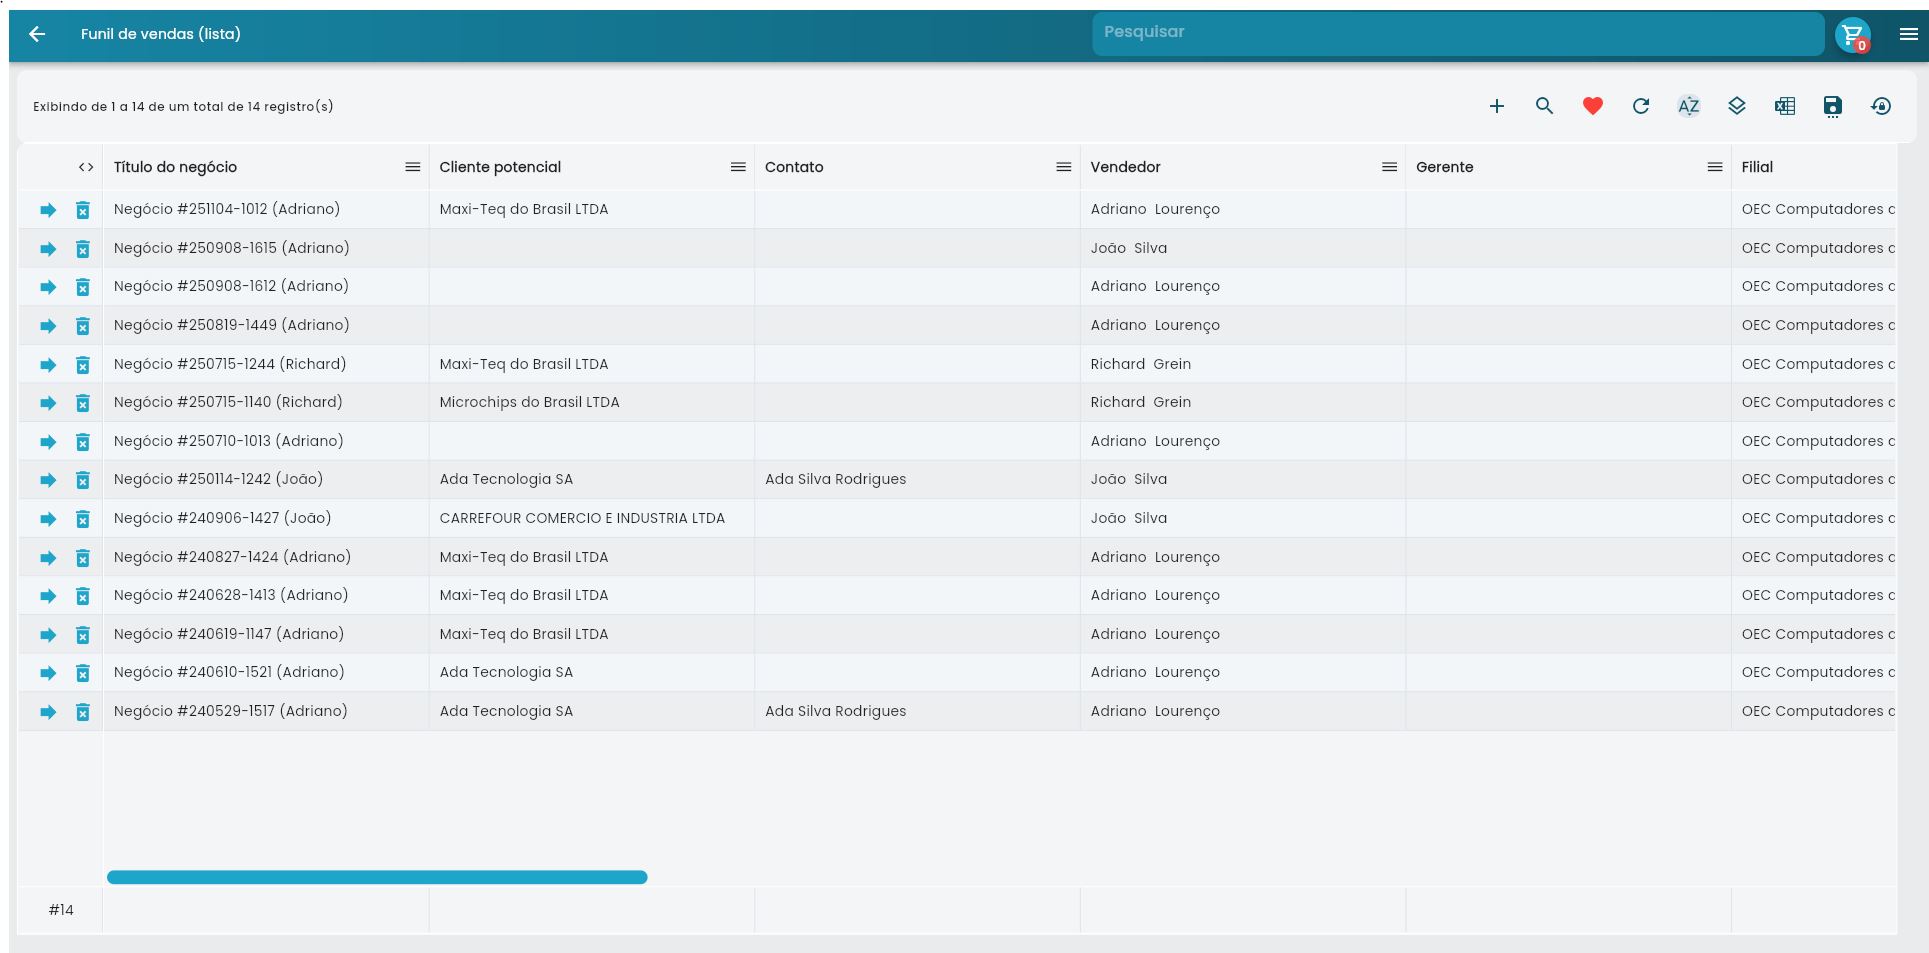Image resolution: width=1929 pixels, height=953 pixels.
Task: Open the A-Z sorting options
Action: point(1688,105)
